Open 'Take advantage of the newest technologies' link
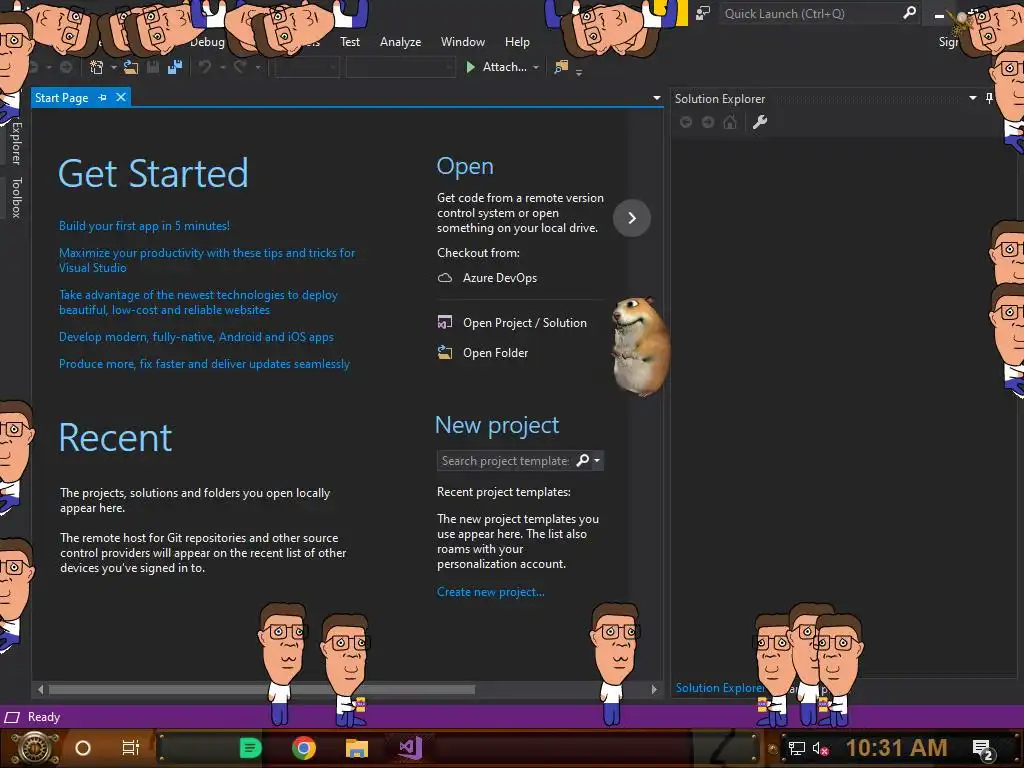The width and height of the screenshot is (1024, 768). pos(198,302)
